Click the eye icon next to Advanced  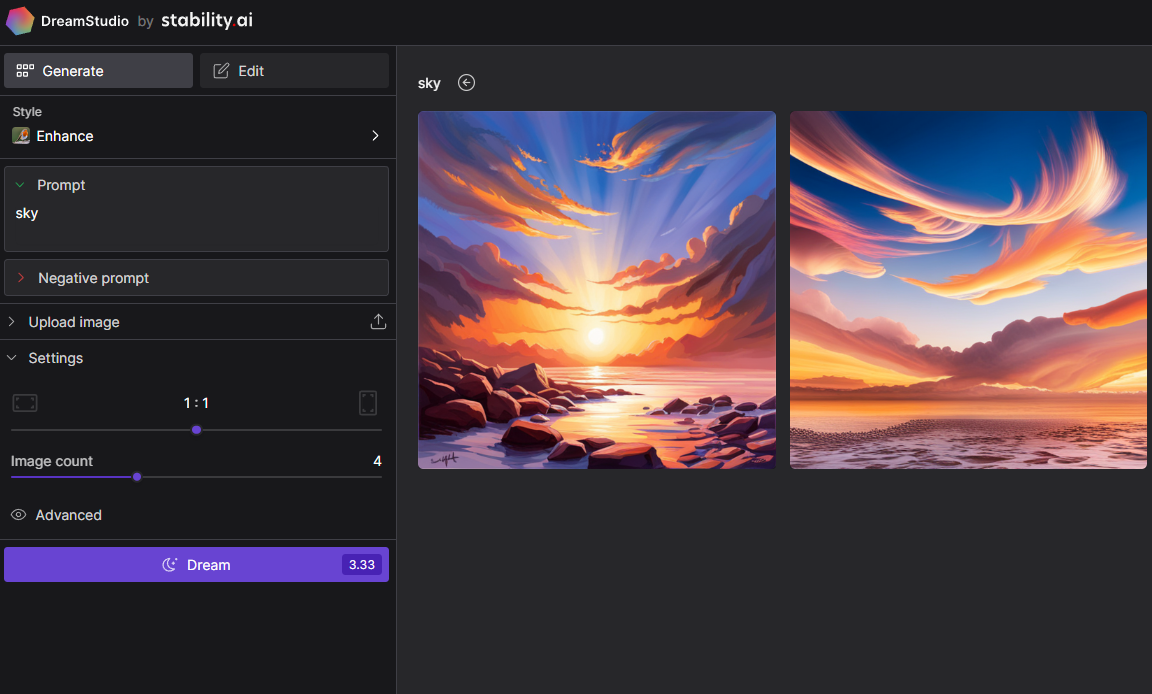[x=18, y=514]
